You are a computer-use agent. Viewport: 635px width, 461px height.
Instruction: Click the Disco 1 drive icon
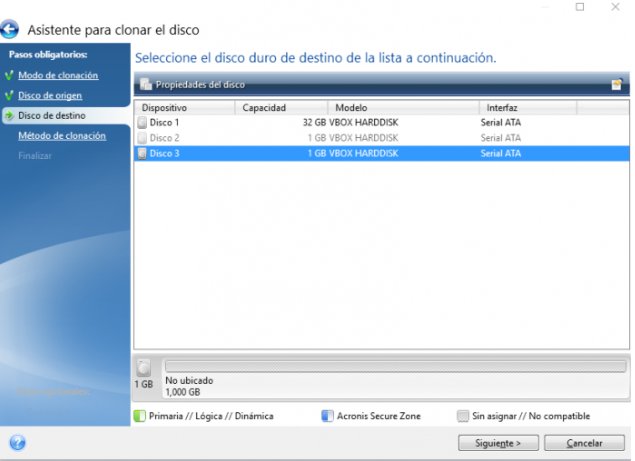142,122
